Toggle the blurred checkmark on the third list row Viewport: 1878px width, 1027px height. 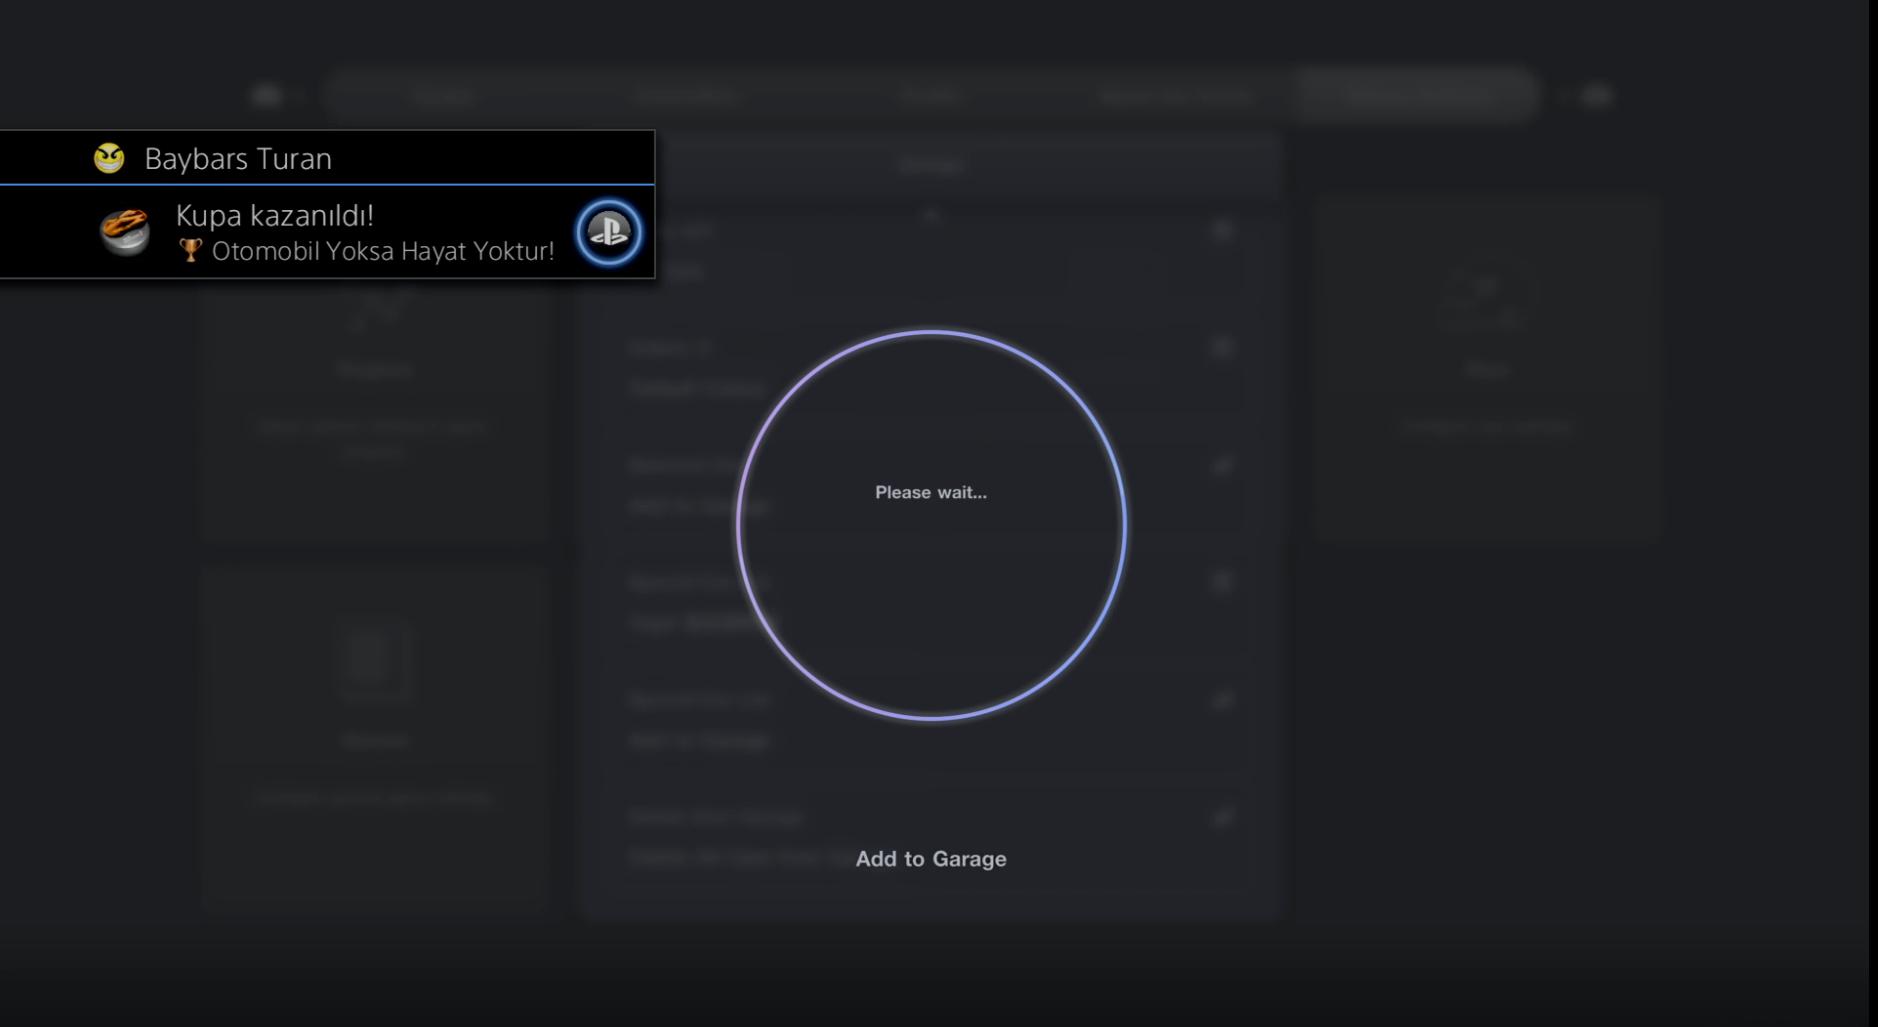tap(1221, 465)
